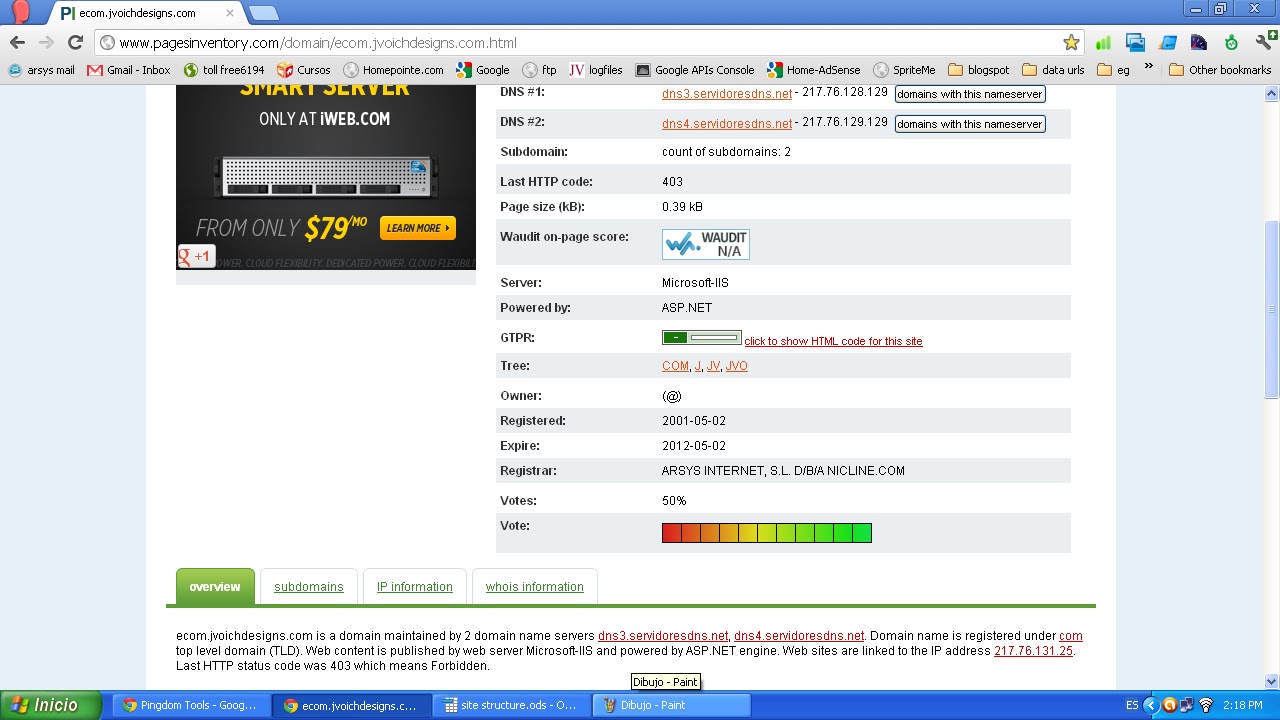This screenshot has width=1280, height=720.
Task: Click domains with this nameserver for DNS #2
Action: click(970, 124)
